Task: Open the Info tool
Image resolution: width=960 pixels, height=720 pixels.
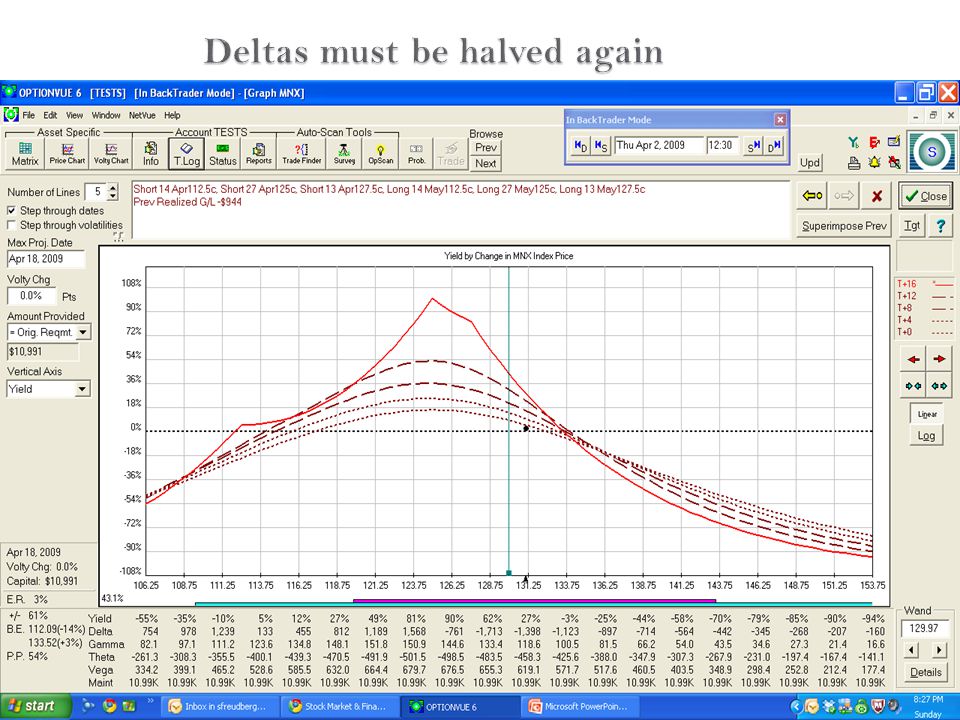Action: click(x=151, y=154)
